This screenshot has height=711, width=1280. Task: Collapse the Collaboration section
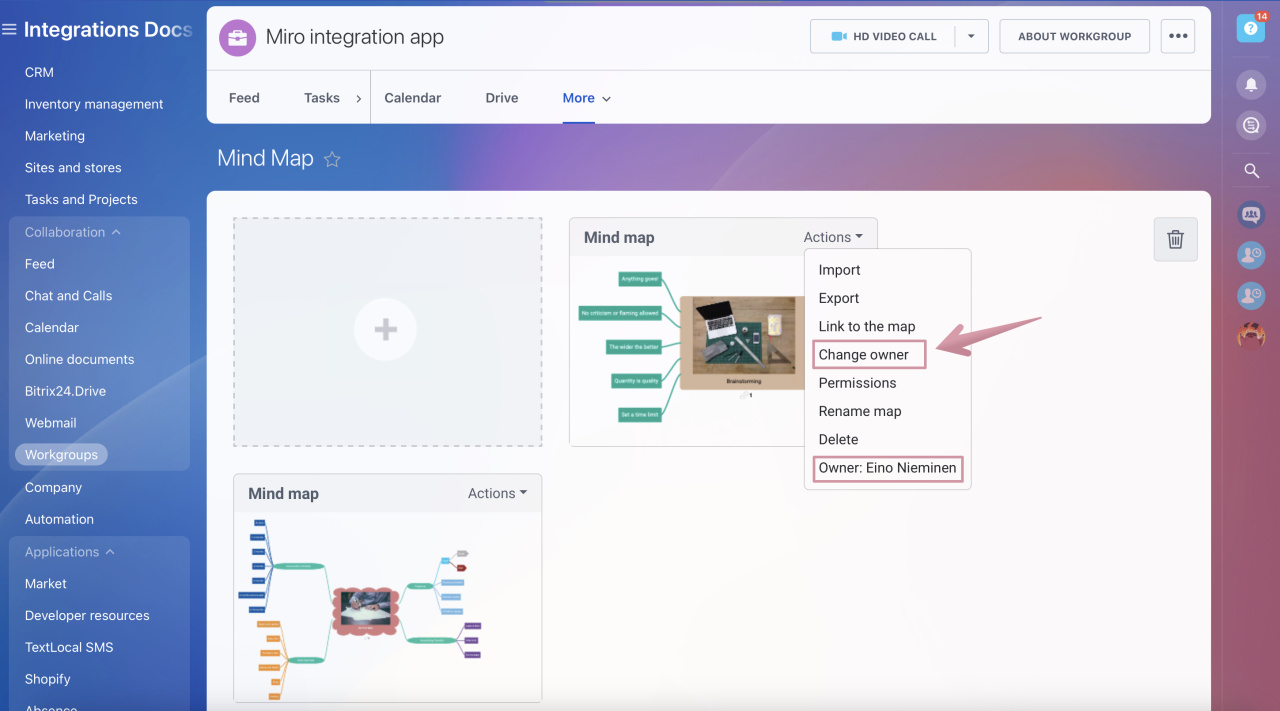pyautogui.click(x=73, y=232)
